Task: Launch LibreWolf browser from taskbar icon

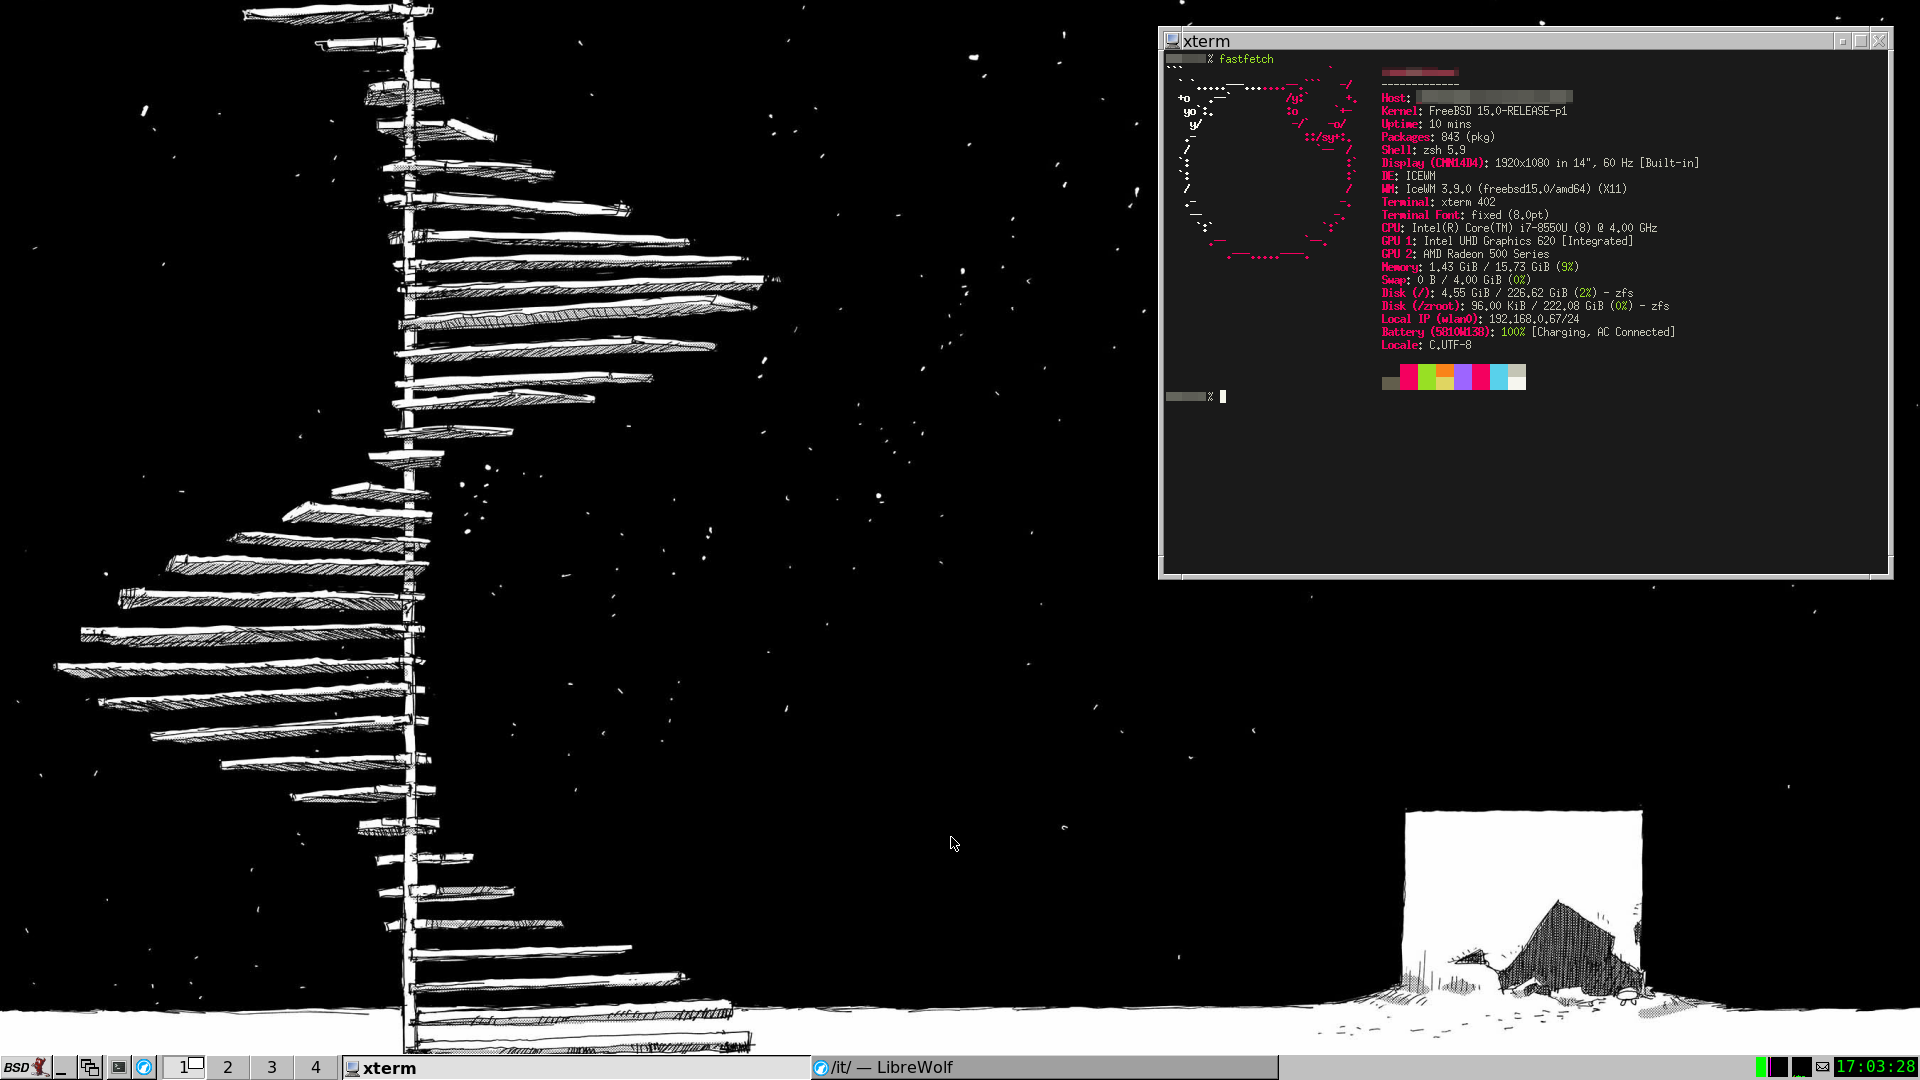Action: 144,1067
